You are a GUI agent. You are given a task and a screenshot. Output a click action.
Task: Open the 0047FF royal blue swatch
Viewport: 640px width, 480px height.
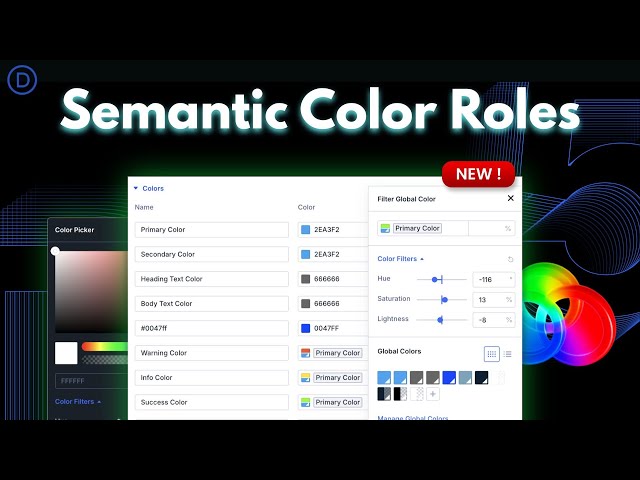[x=305, y=328]
